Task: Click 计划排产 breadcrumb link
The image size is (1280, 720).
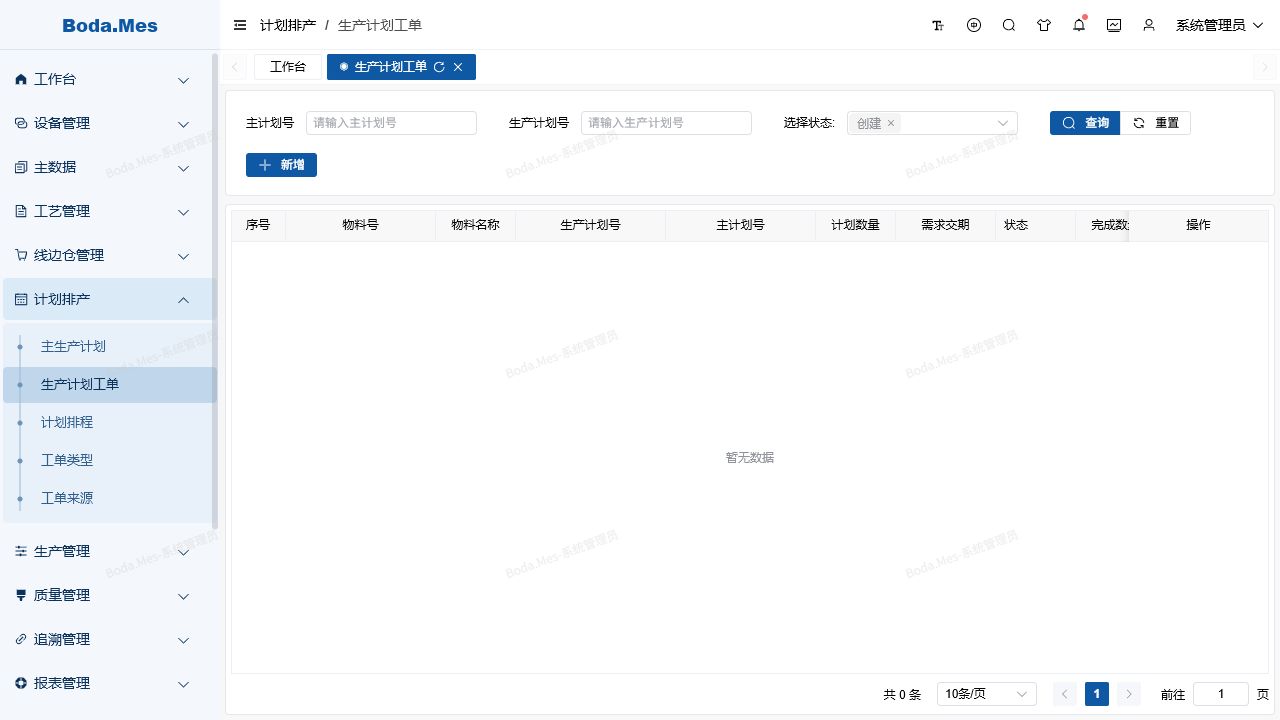Action: pos(288,25)
